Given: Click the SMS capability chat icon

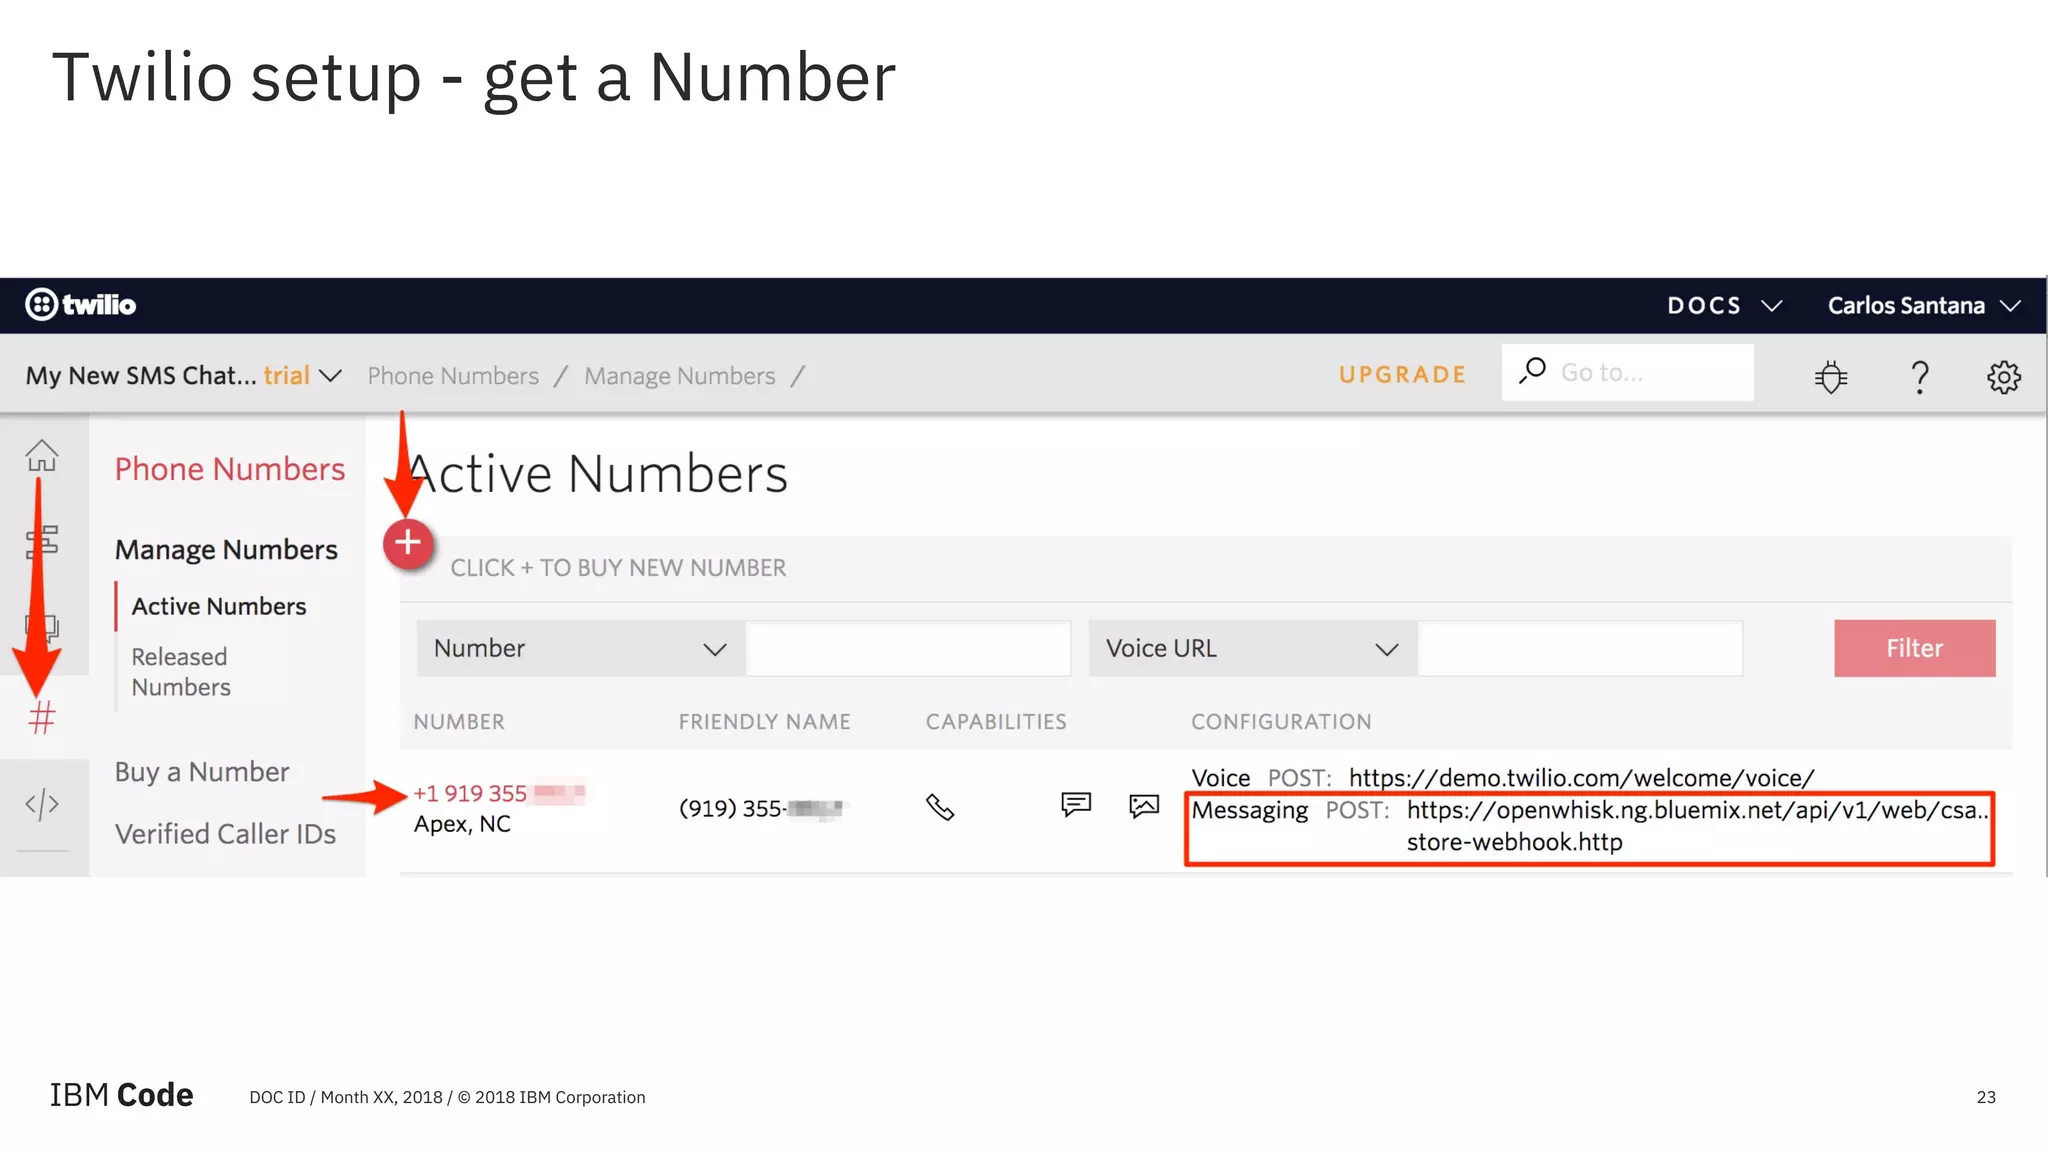Looking at the screenshot, I should coord(1076,804).
